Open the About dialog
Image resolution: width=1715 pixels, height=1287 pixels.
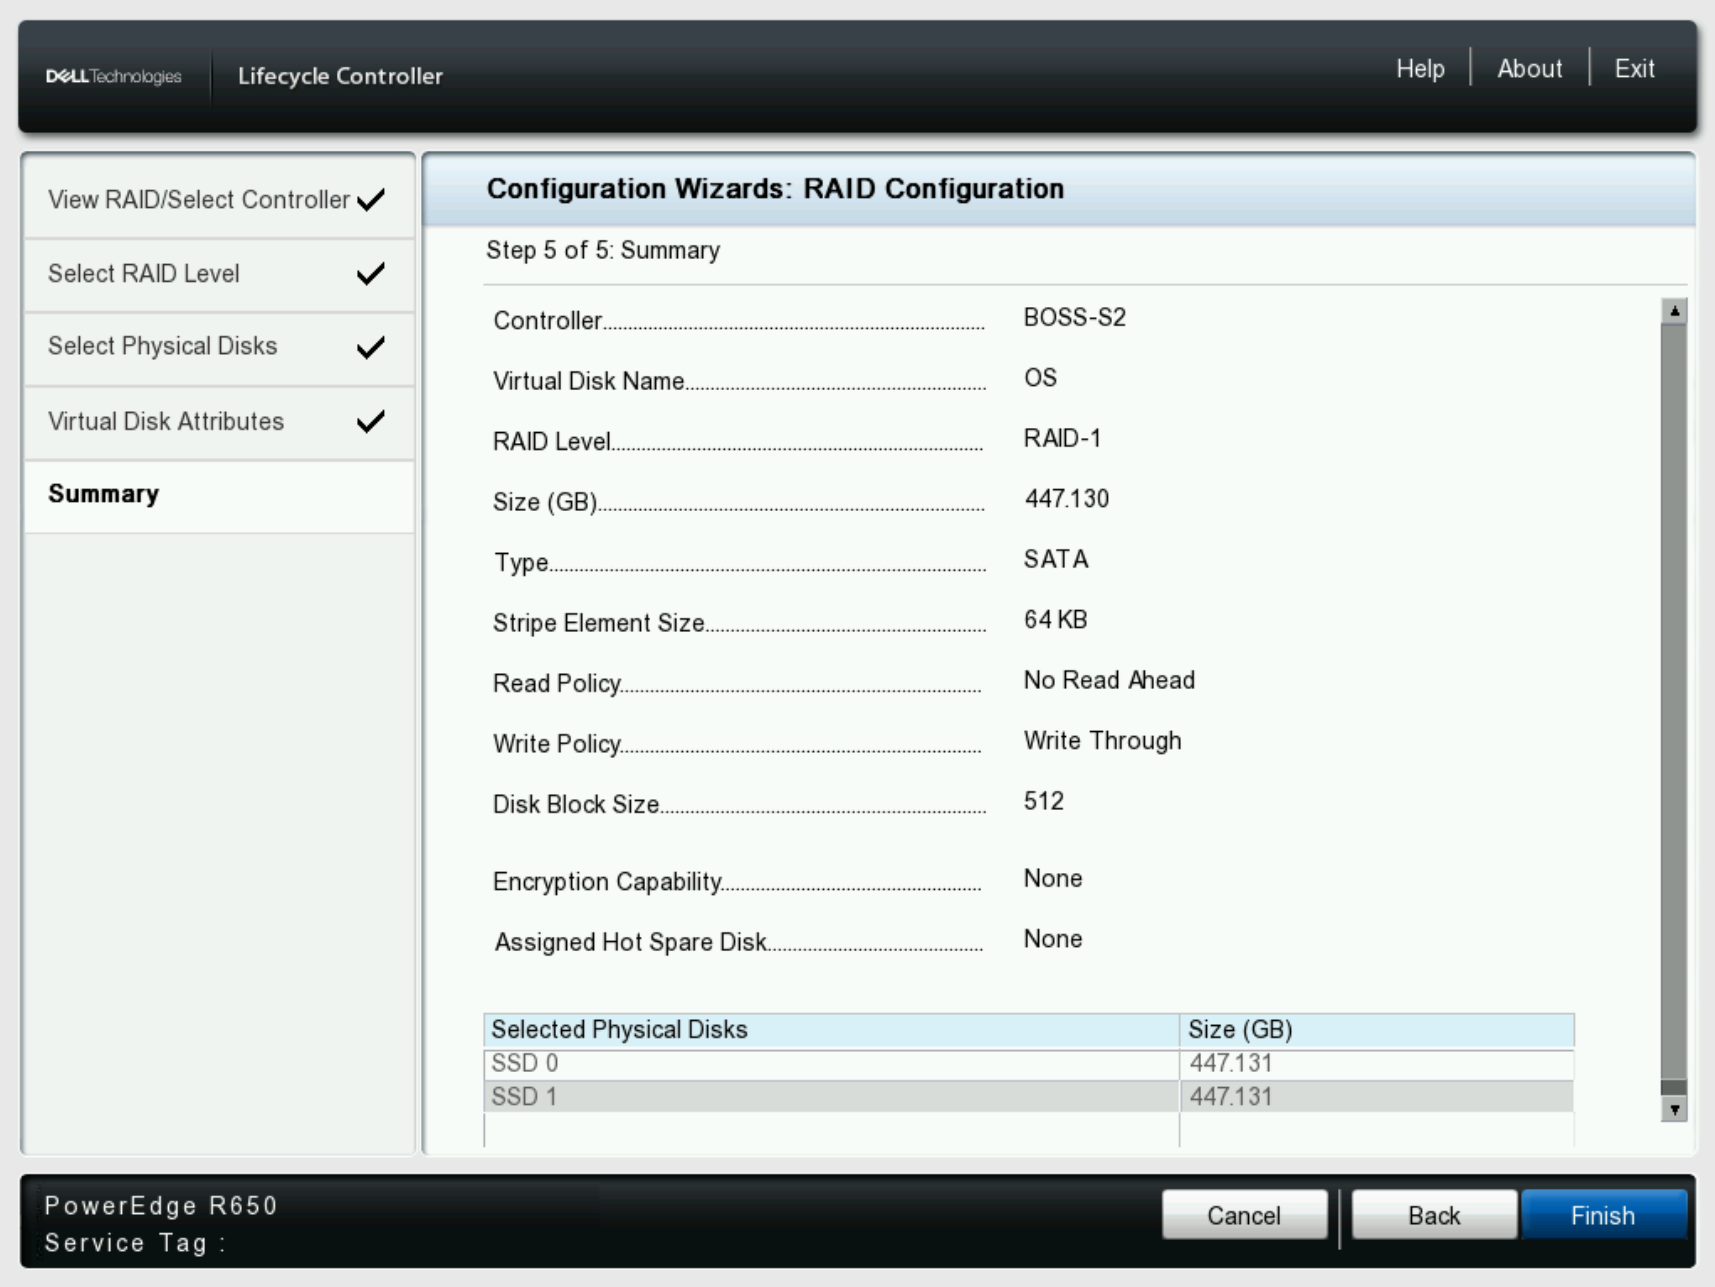tap(1529, 68)
